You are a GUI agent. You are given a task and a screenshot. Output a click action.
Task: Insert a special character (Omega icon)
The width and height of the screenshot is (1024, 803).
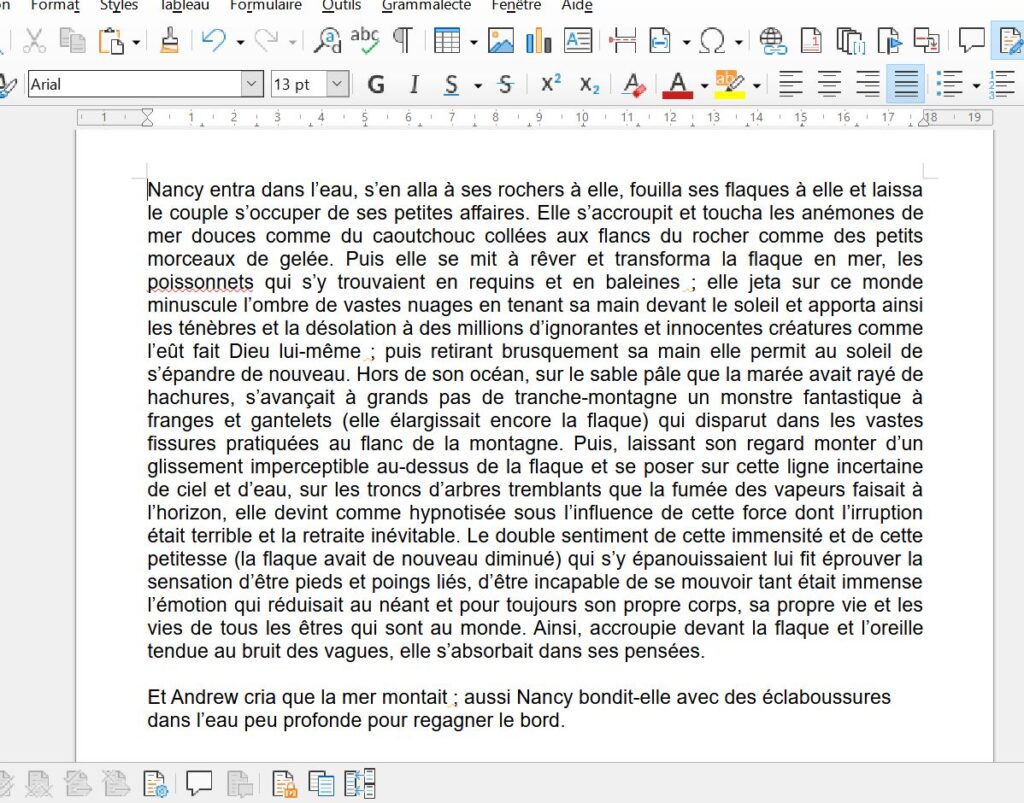tap(712, 41)
